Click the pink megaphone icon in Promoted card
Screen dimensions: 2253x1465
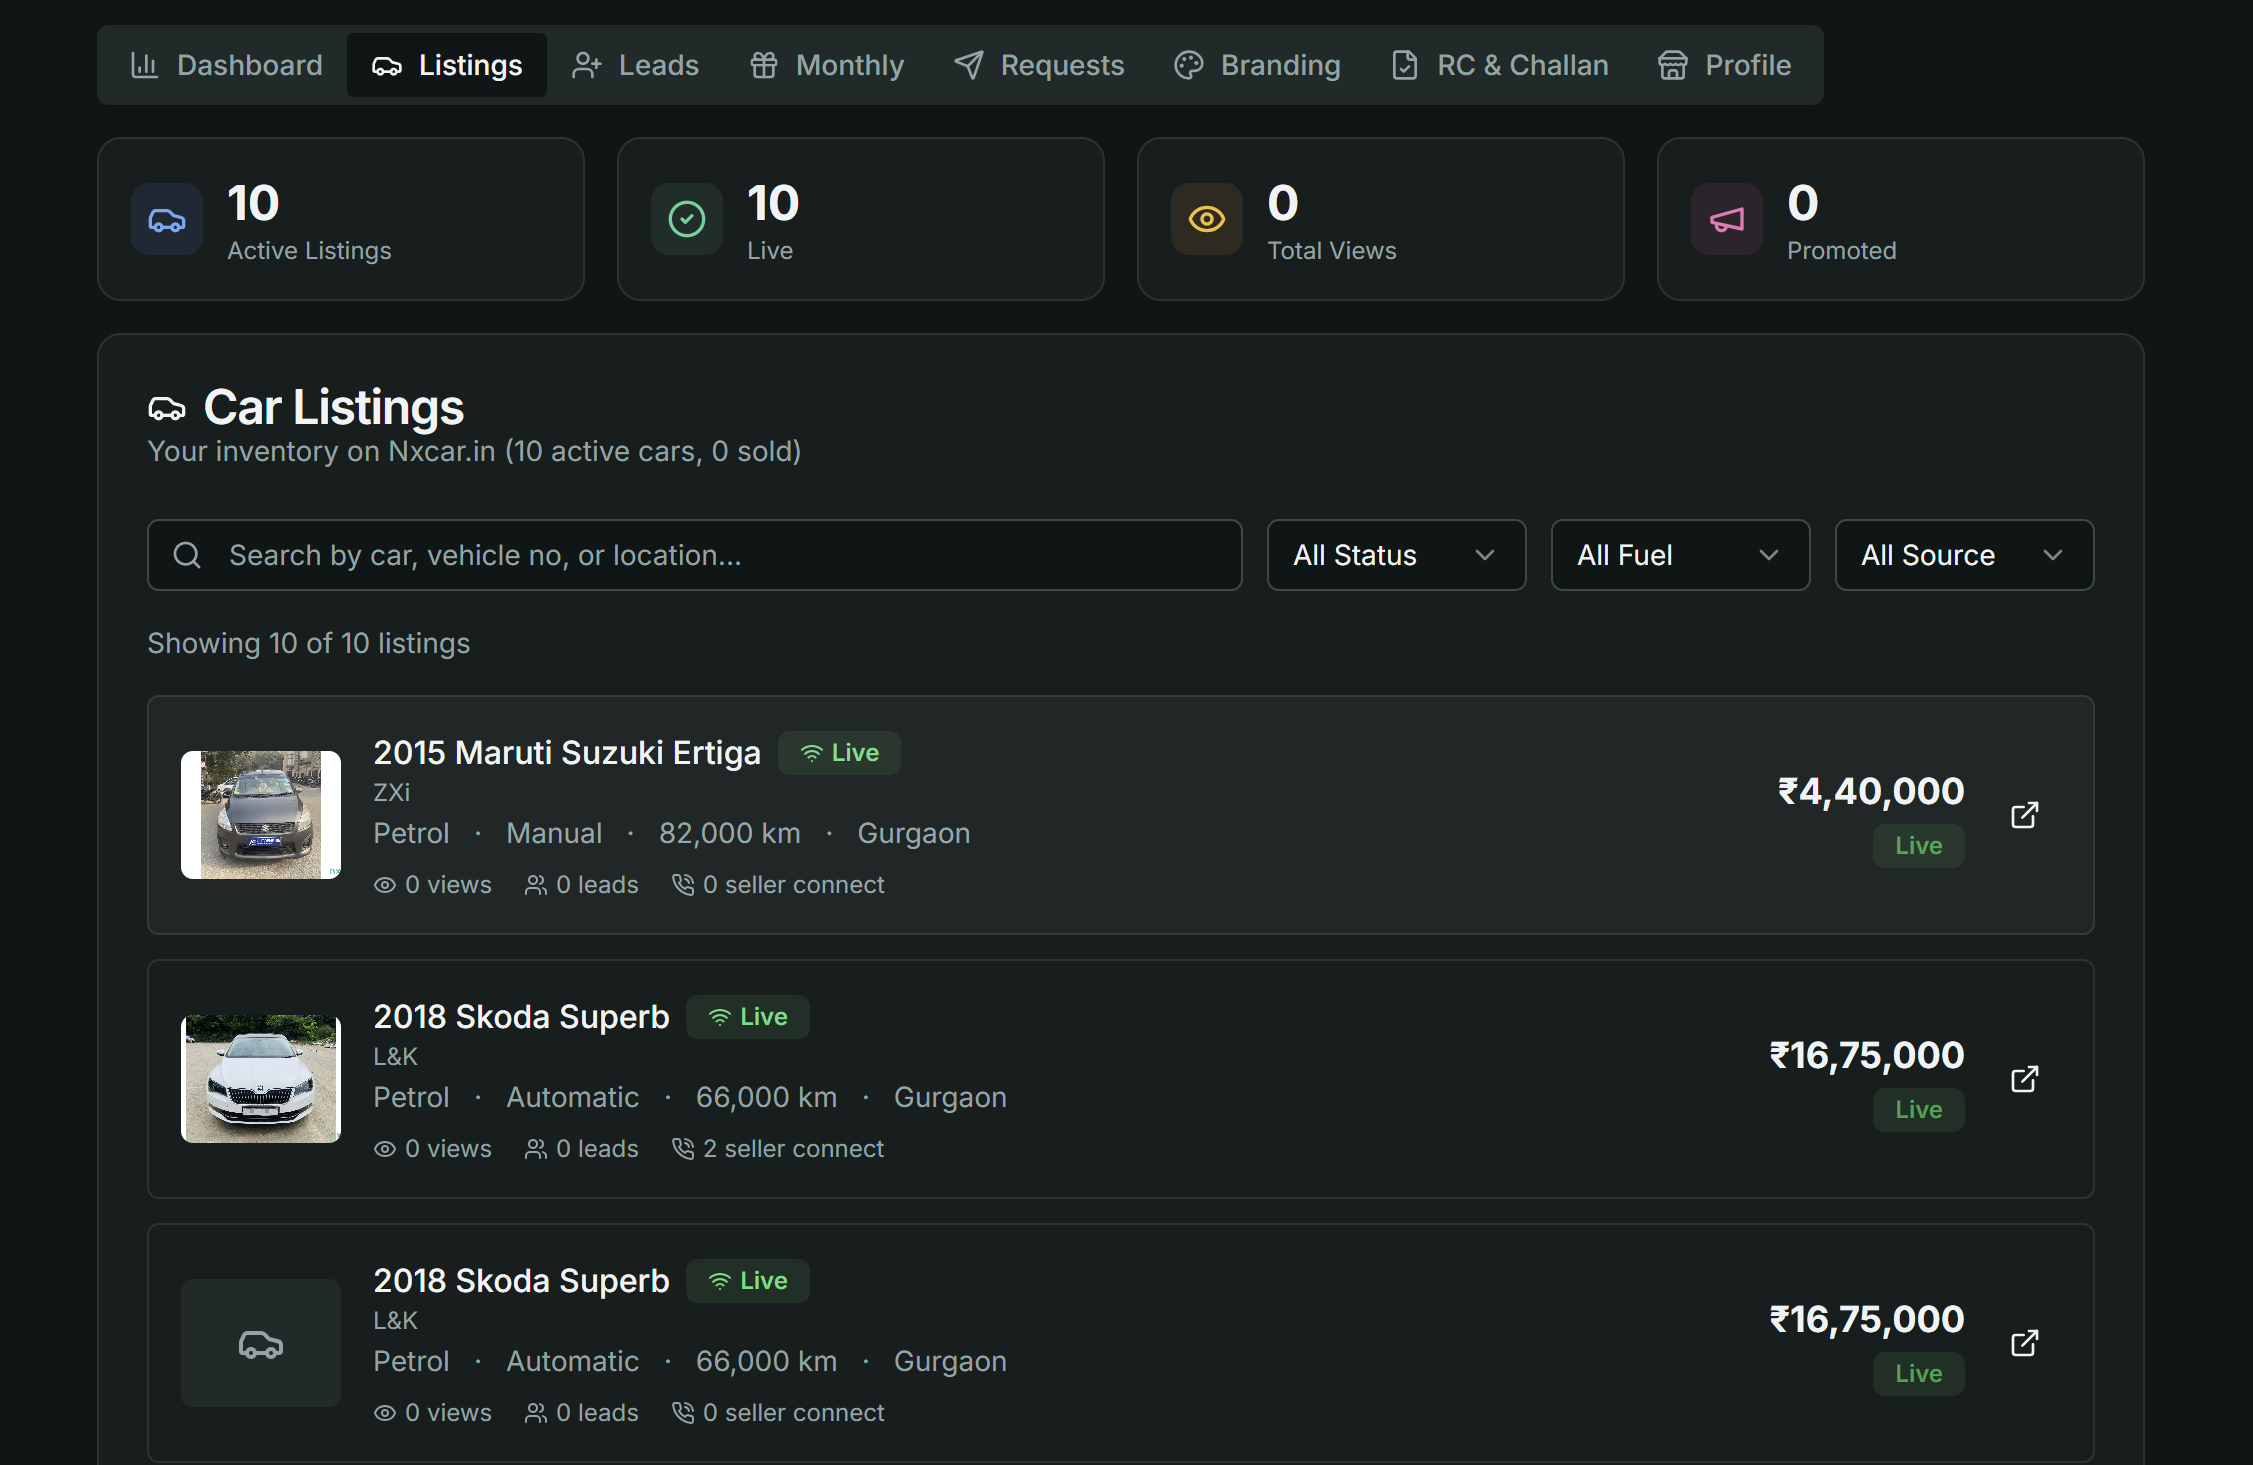point(1727,219)
